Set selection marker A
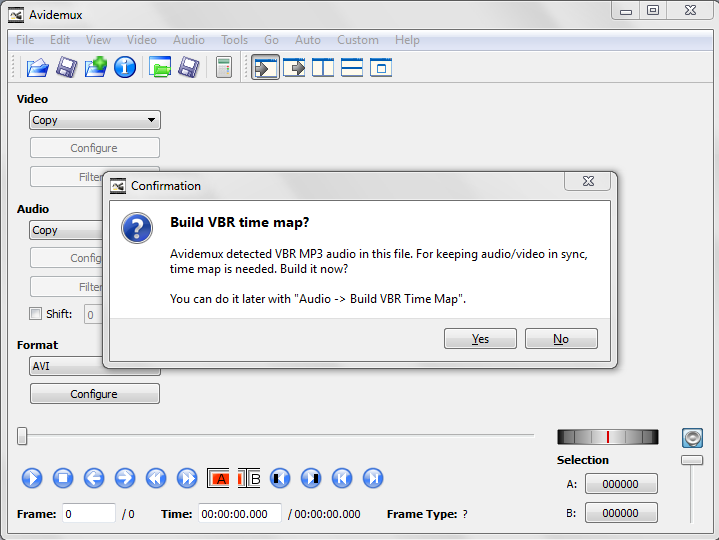719x540 pixels. point(218,478)
